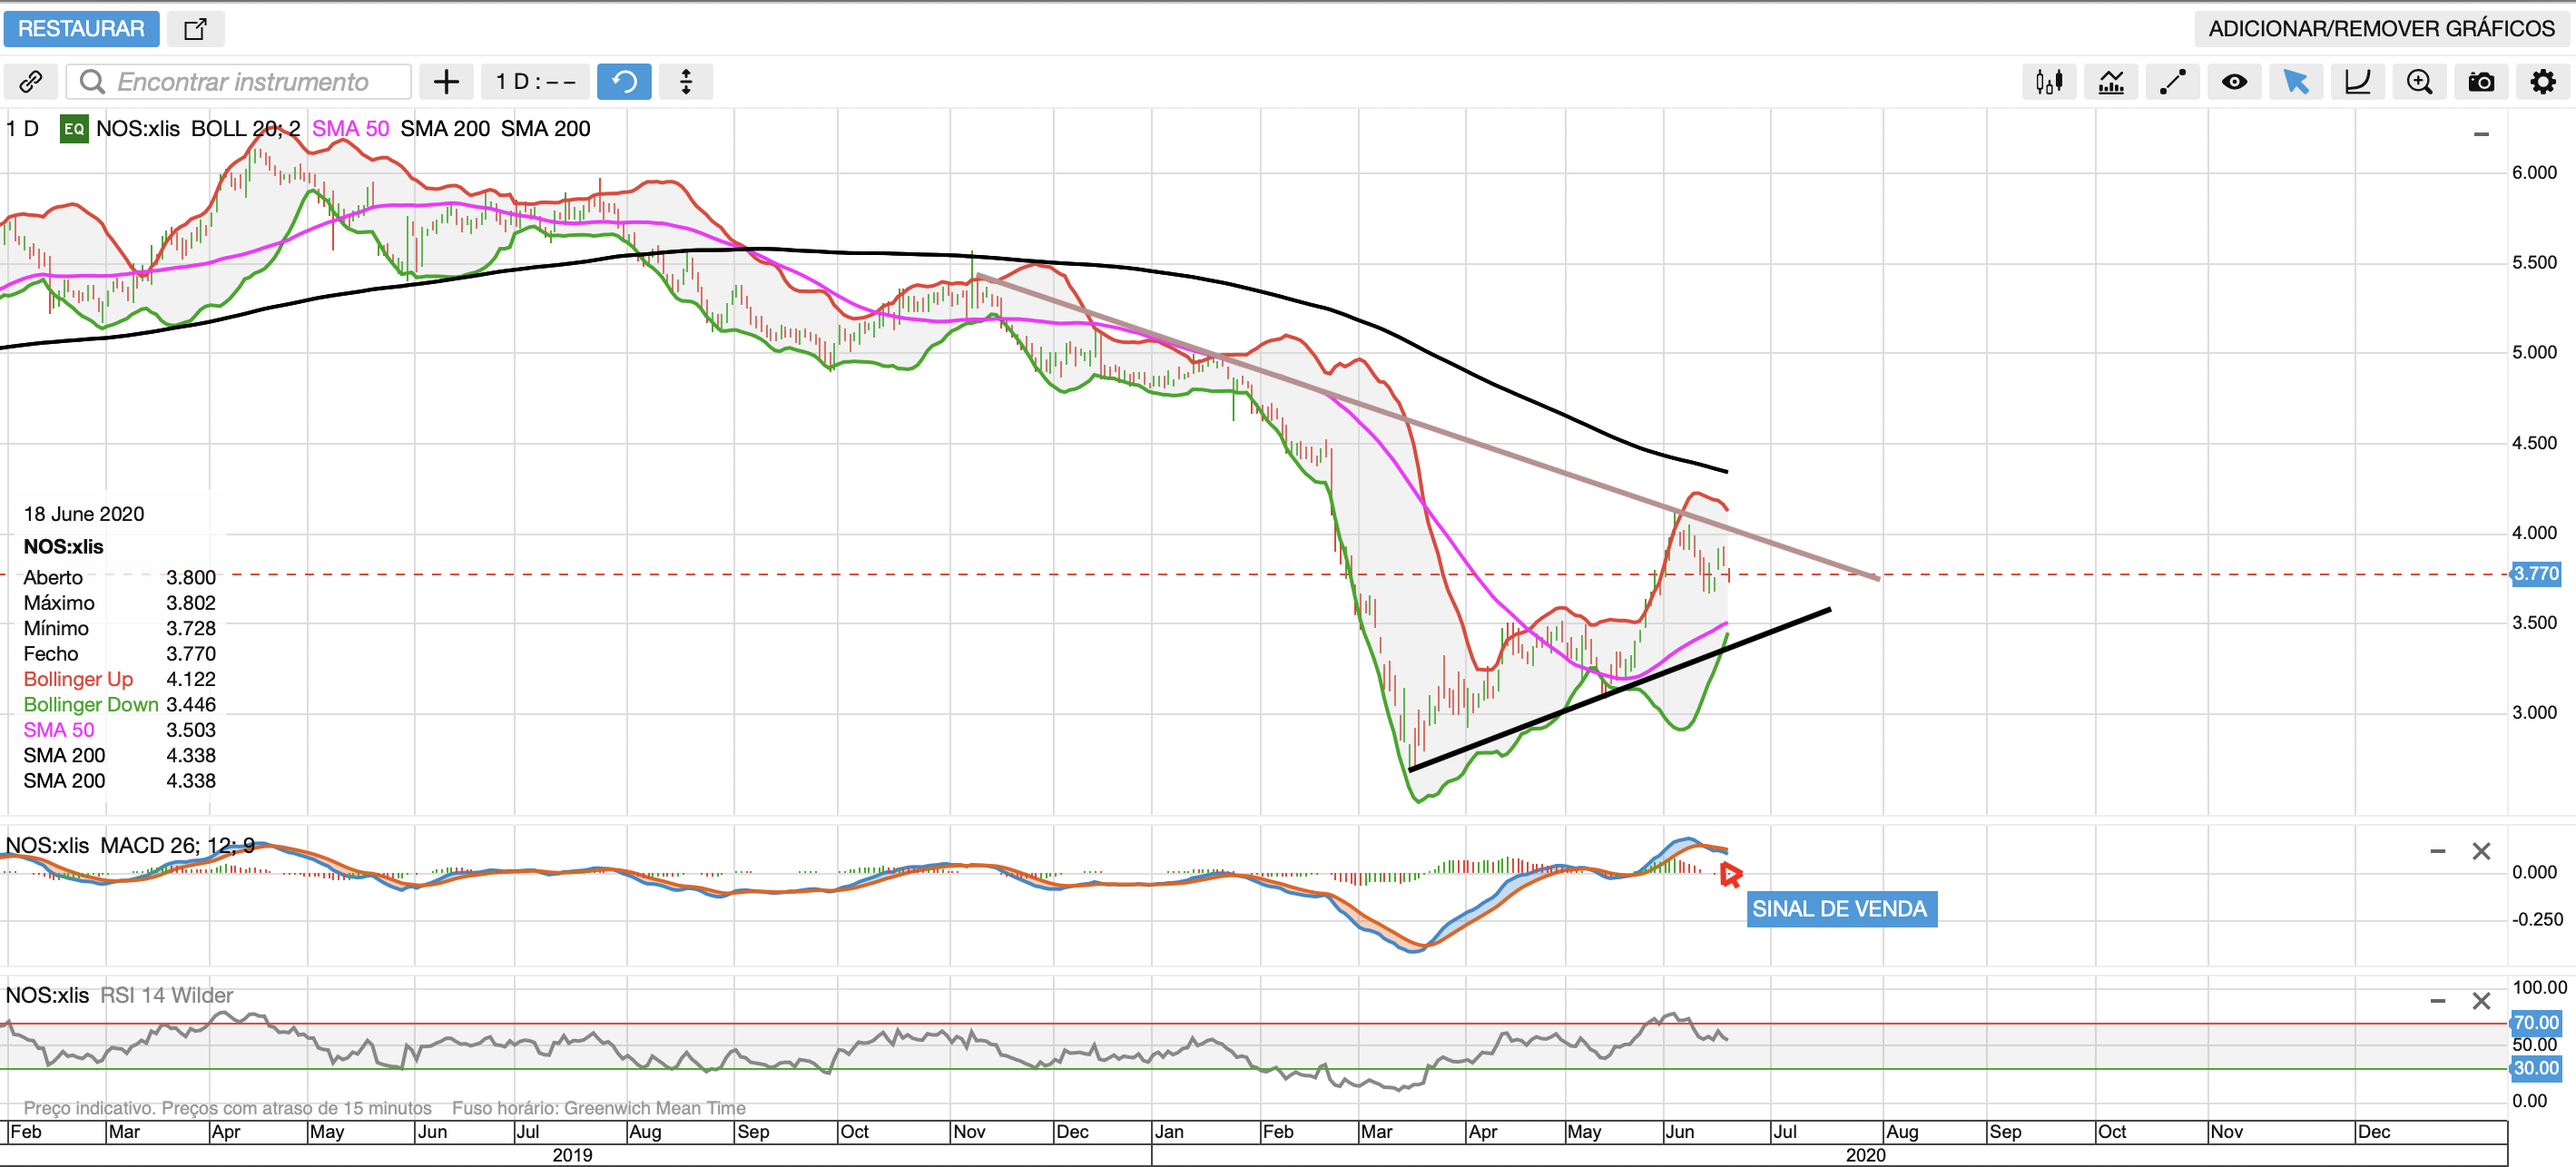Click the RESTAURAR button
This screenshot has width=2576, height=1167.
coord(81,29)
